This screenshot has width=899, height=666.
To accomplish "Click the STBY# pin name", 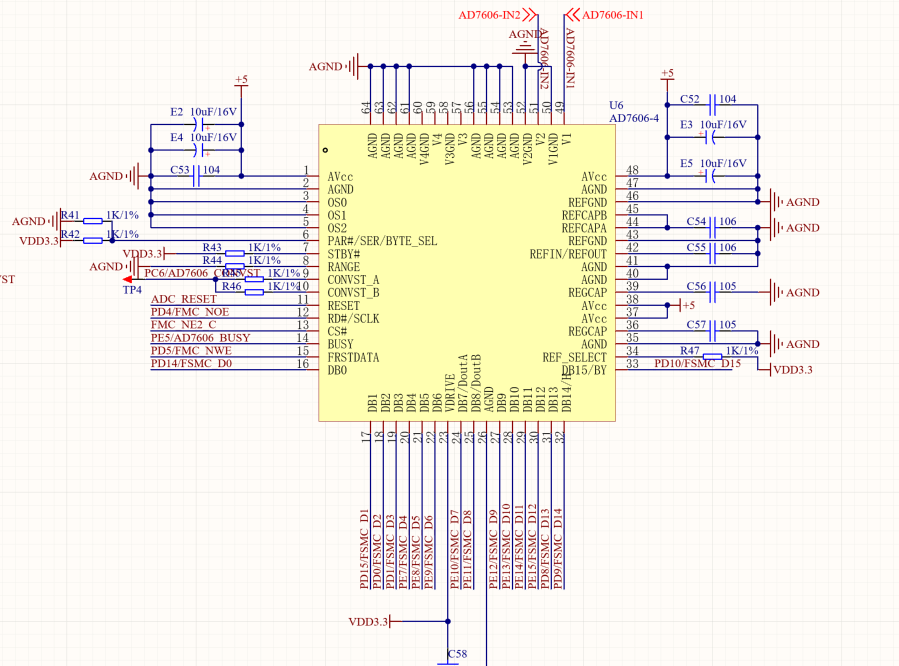I will [x=344, y=254].
